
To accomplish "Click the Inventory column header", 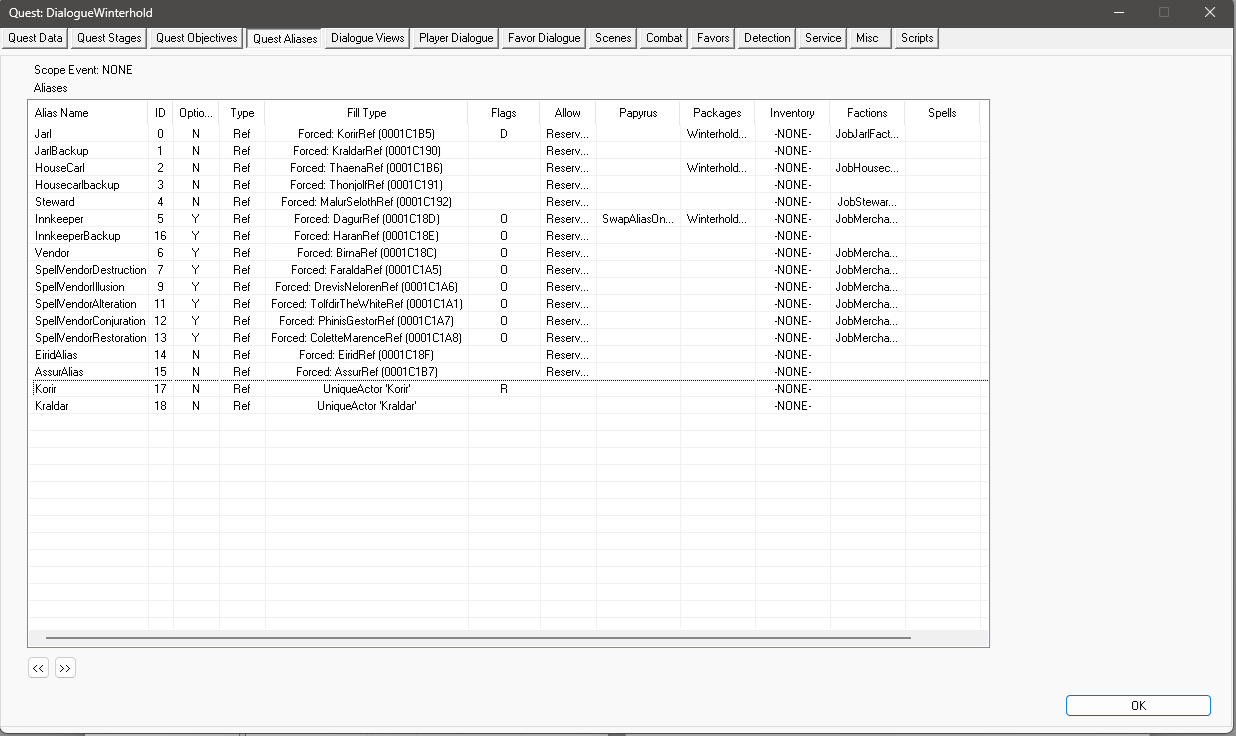I will click(x=793, y=113).
